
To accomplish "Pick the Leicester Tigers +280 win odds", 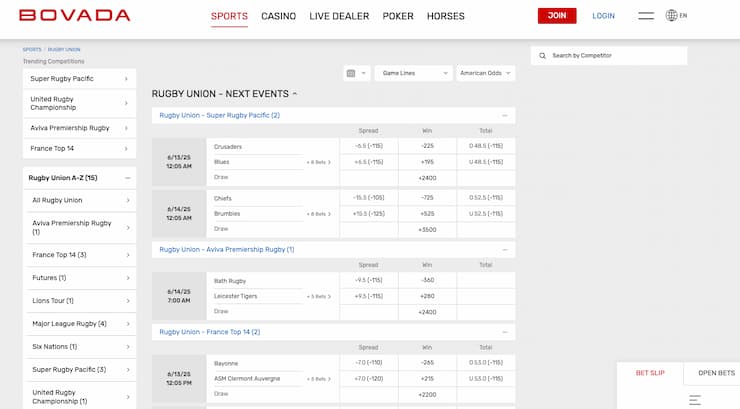I will click(427, 296).
